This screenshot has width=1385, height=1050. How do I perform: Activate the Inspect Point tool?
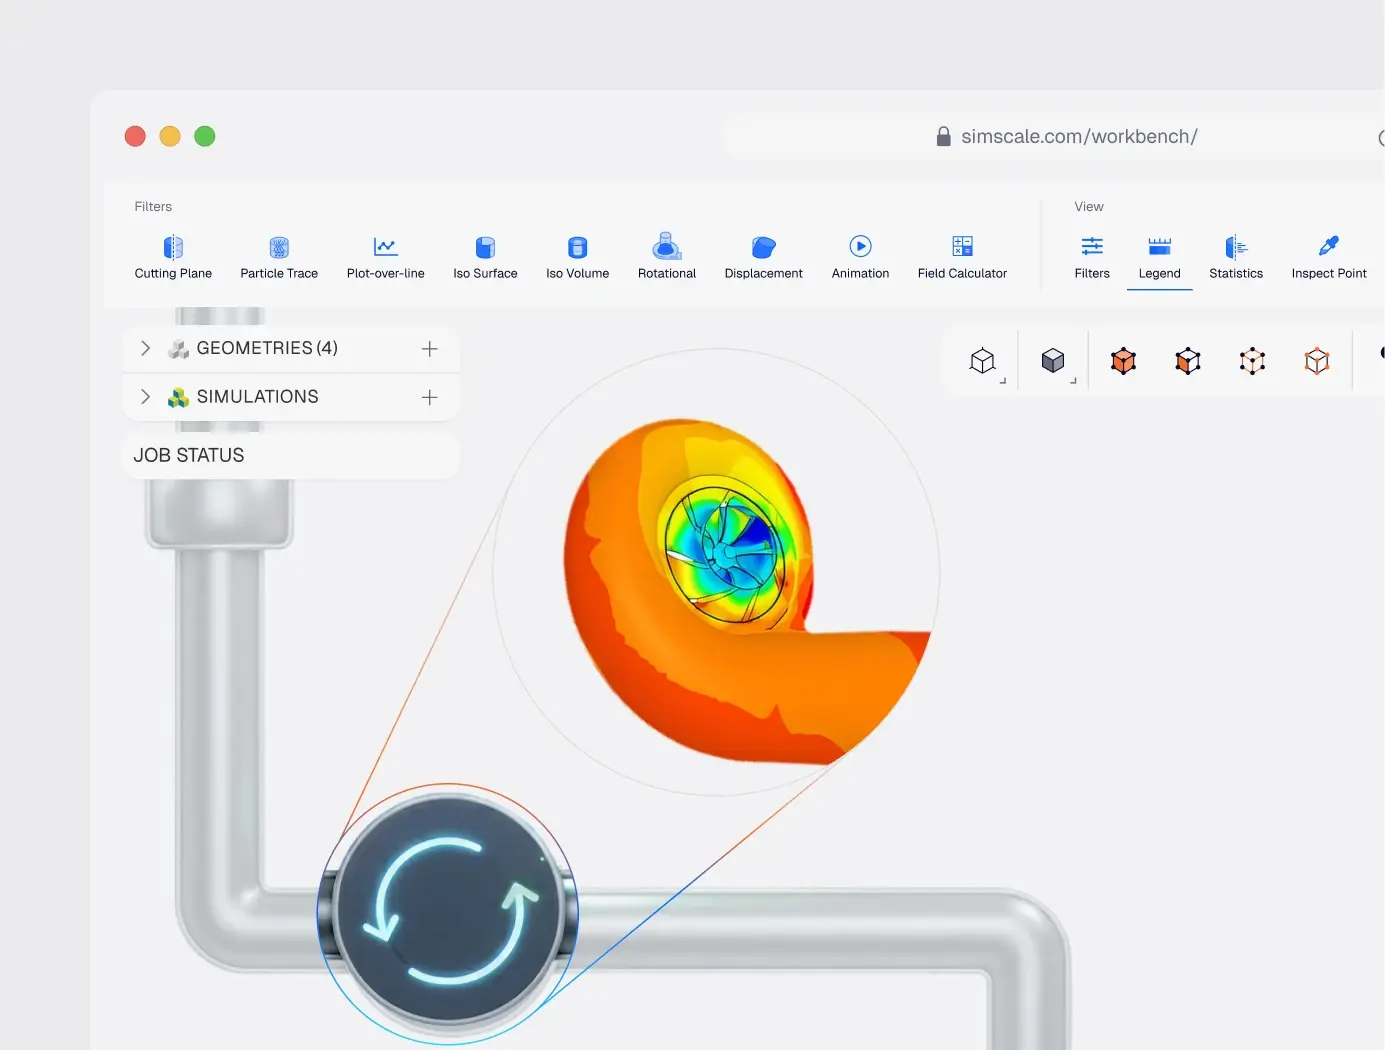click(x=1328, y=258)
